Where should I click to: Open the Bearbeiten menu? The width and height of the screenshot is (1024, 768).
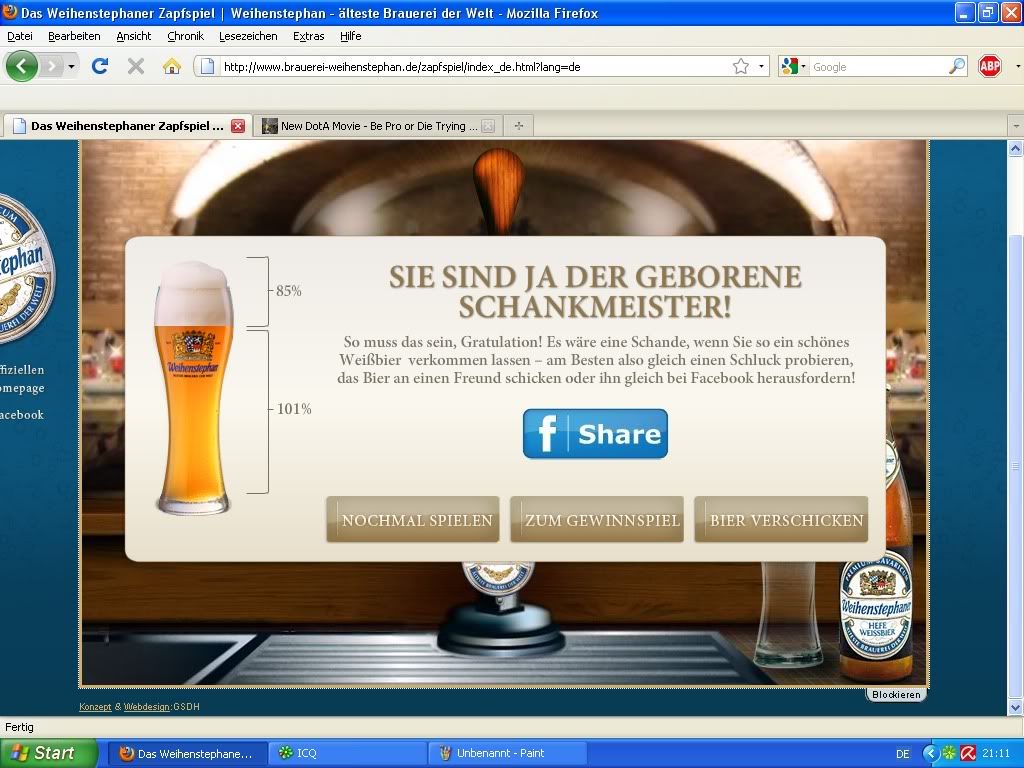coord(74,37)
